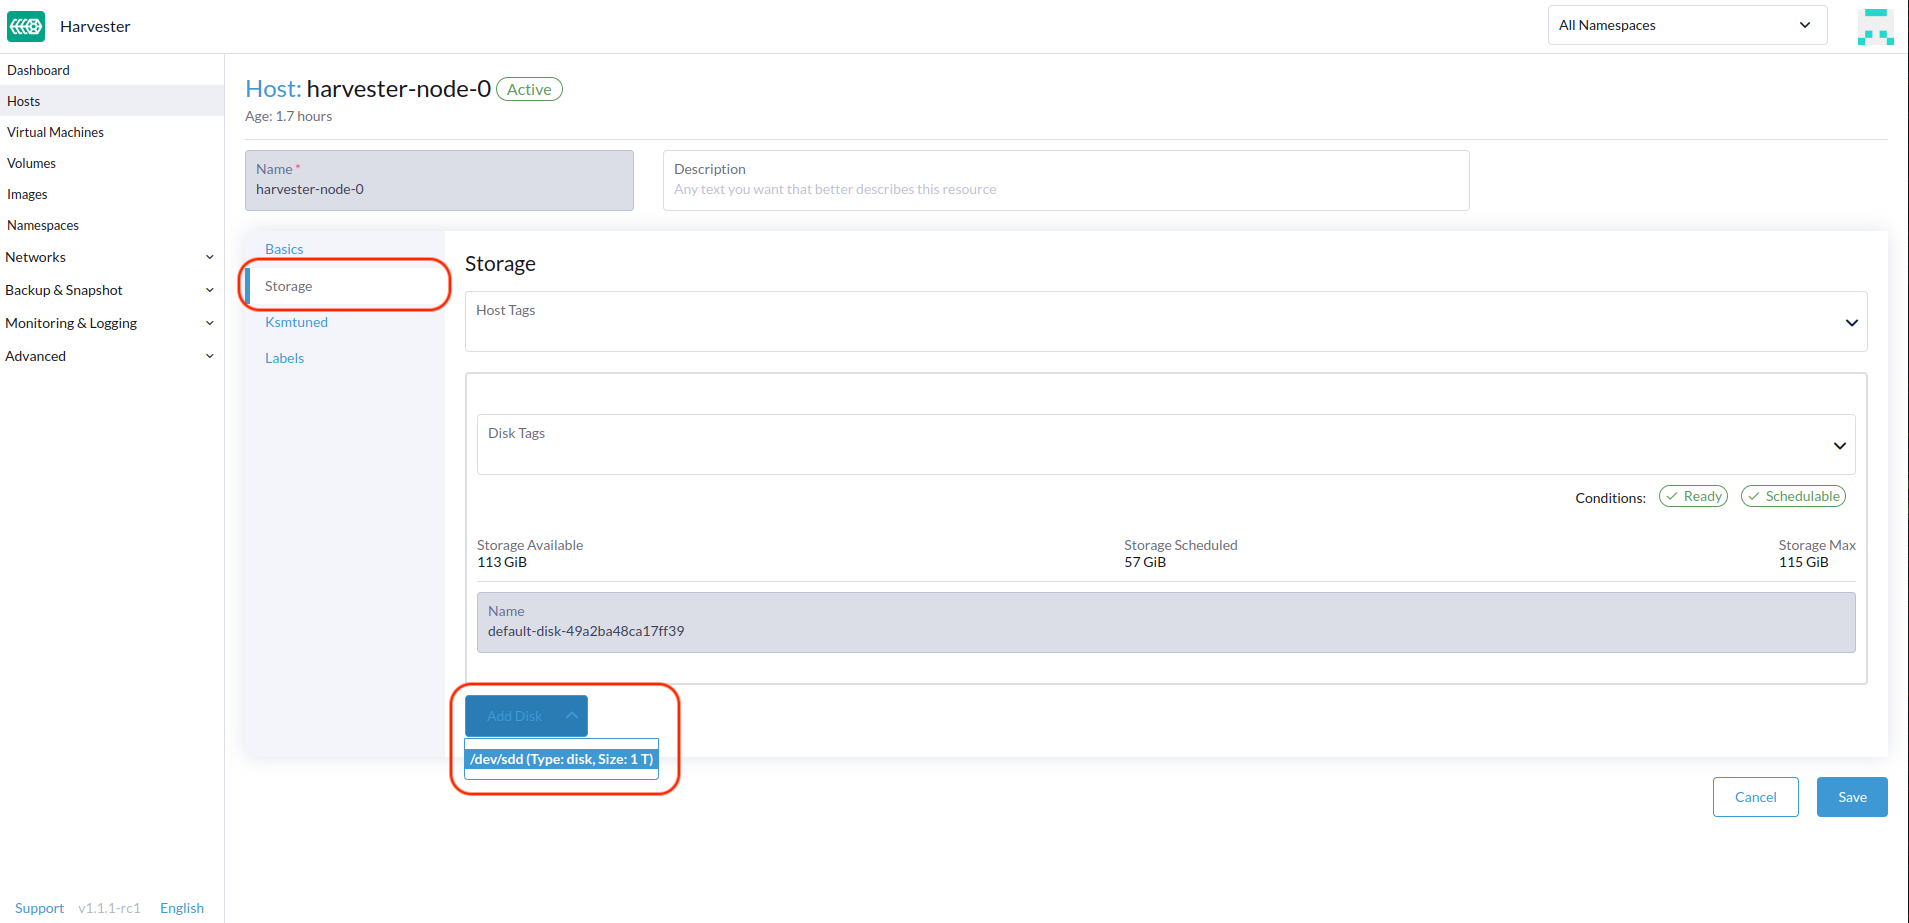The height and width of the screenshot is (923, 1909).
Task: Switch to the Basics tab
Action: coord(284,249)
